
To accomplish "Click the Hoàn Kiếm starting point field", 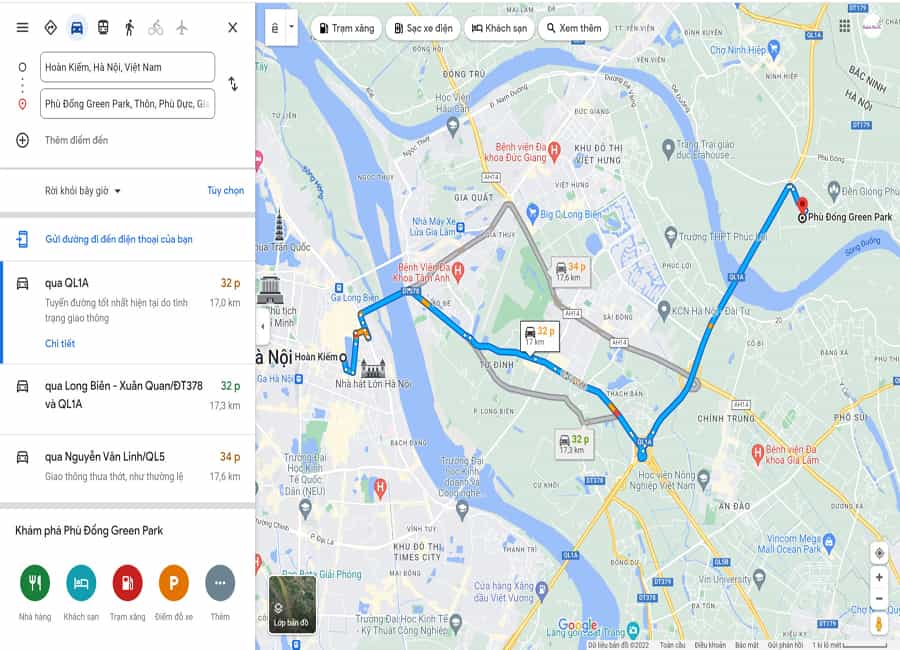I will (127, 67).
